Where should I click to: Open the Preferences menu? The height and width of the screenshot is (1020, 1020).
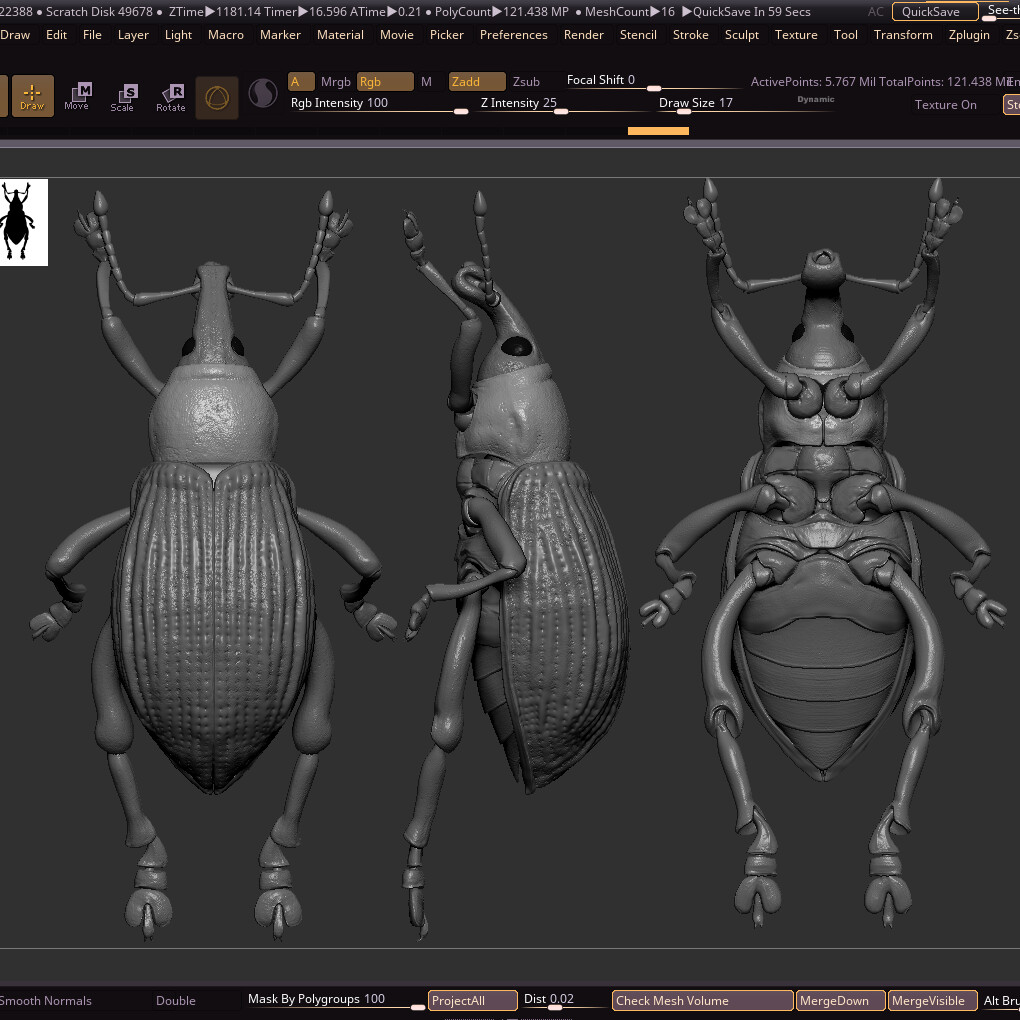click(x=513, y=35)
